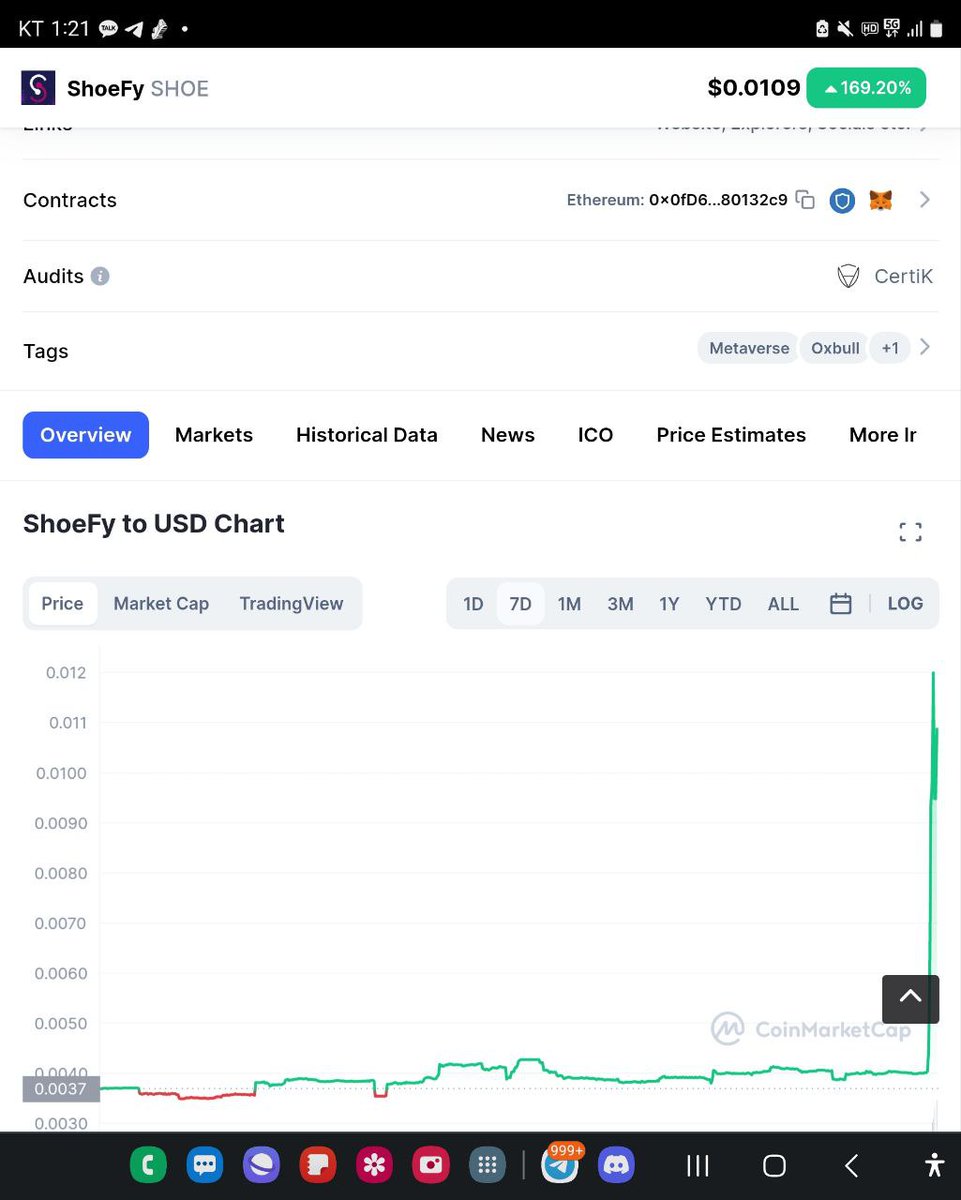Toggle LOG scale on chart
961x1200 pixels.
click(905, 604)
